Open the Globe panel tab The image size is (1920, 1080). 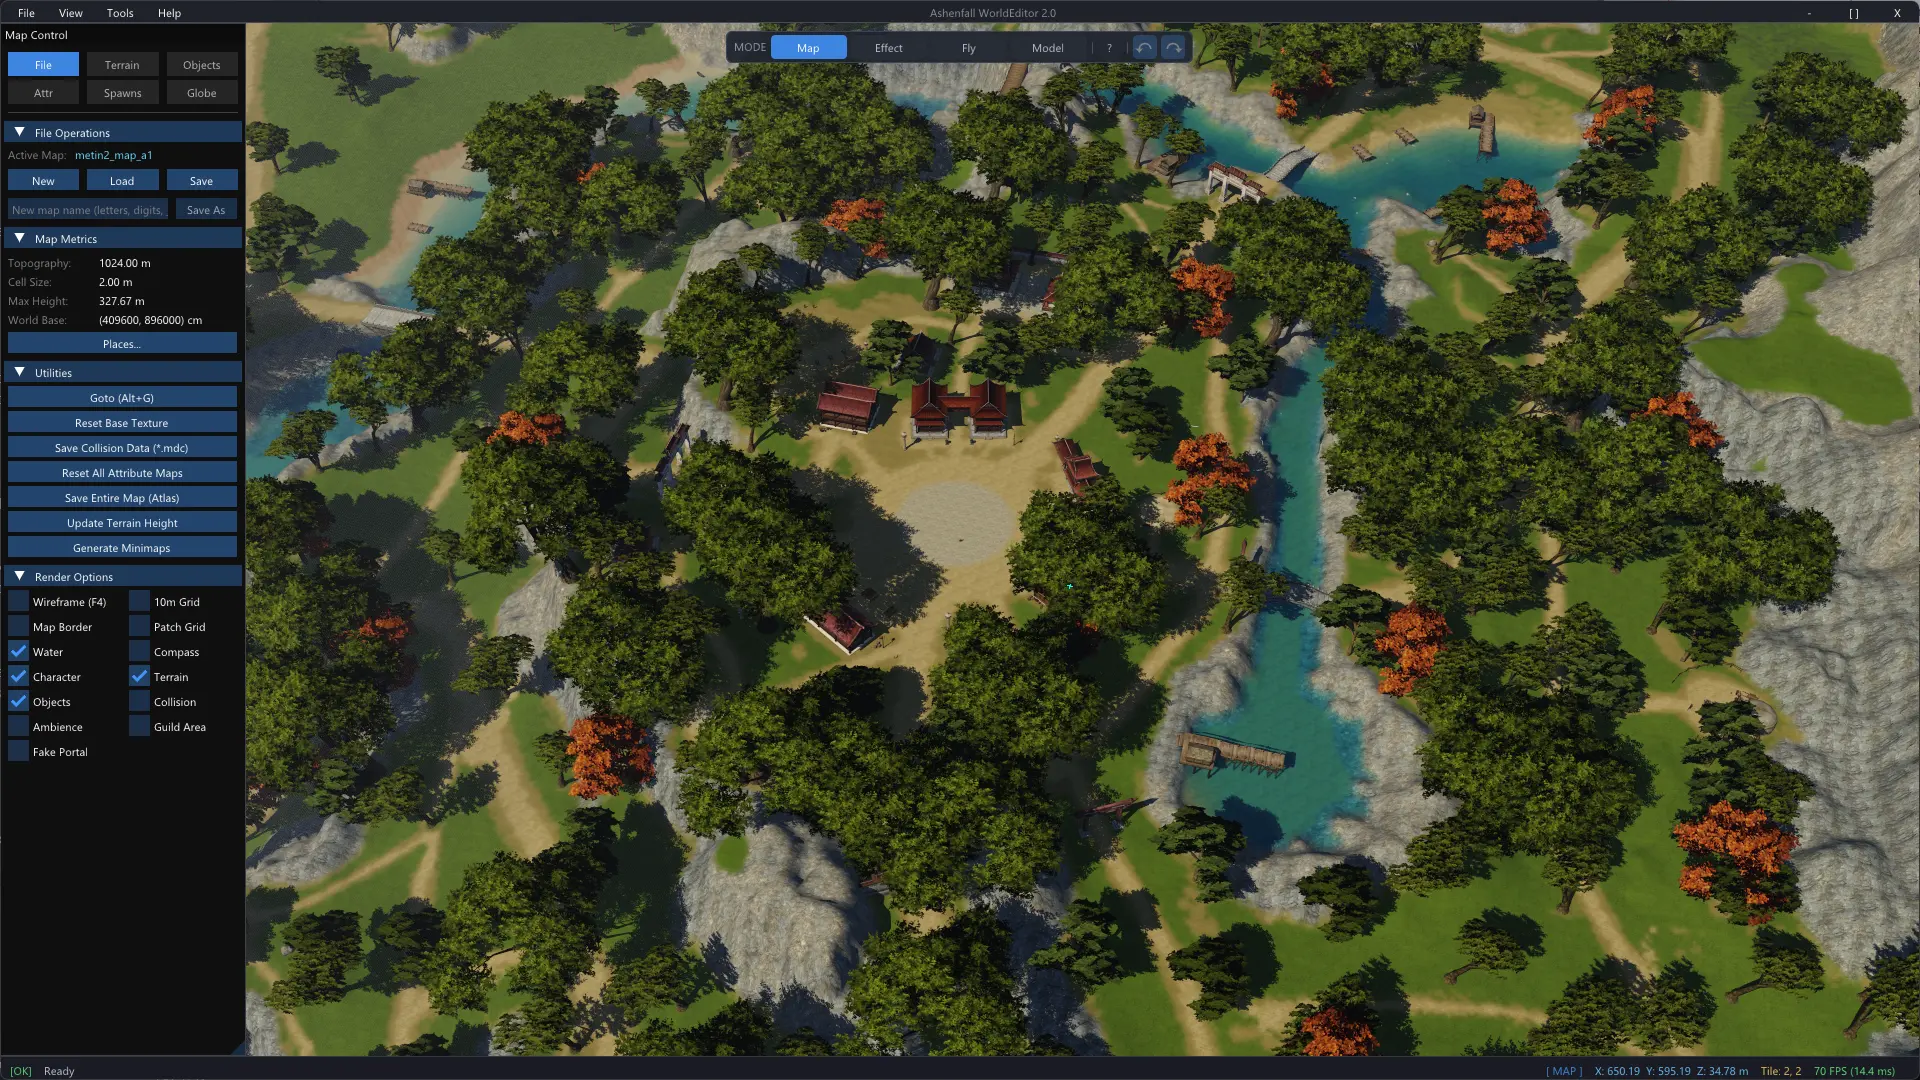click(x=201, y=93)
